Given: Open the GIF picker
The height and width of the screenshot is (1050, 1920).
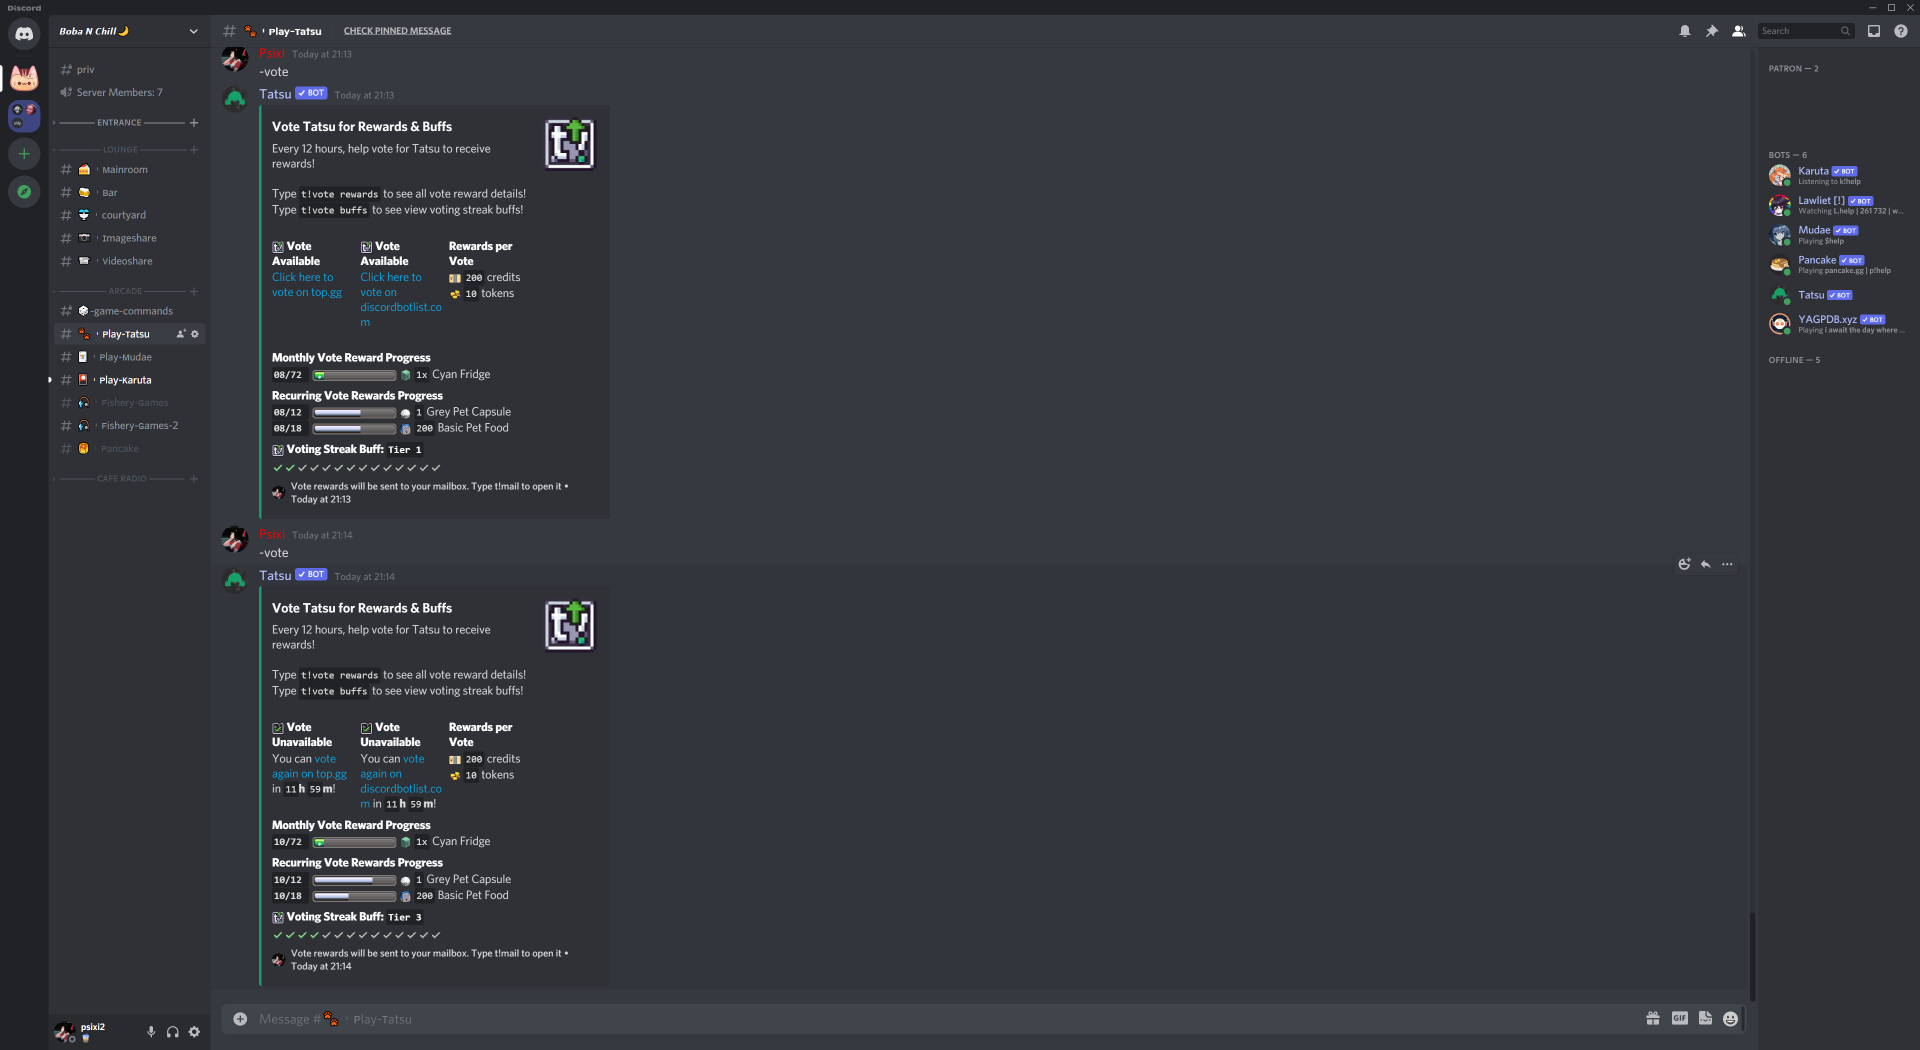Looking at the screenshot, I should tap(1680, 1019).
